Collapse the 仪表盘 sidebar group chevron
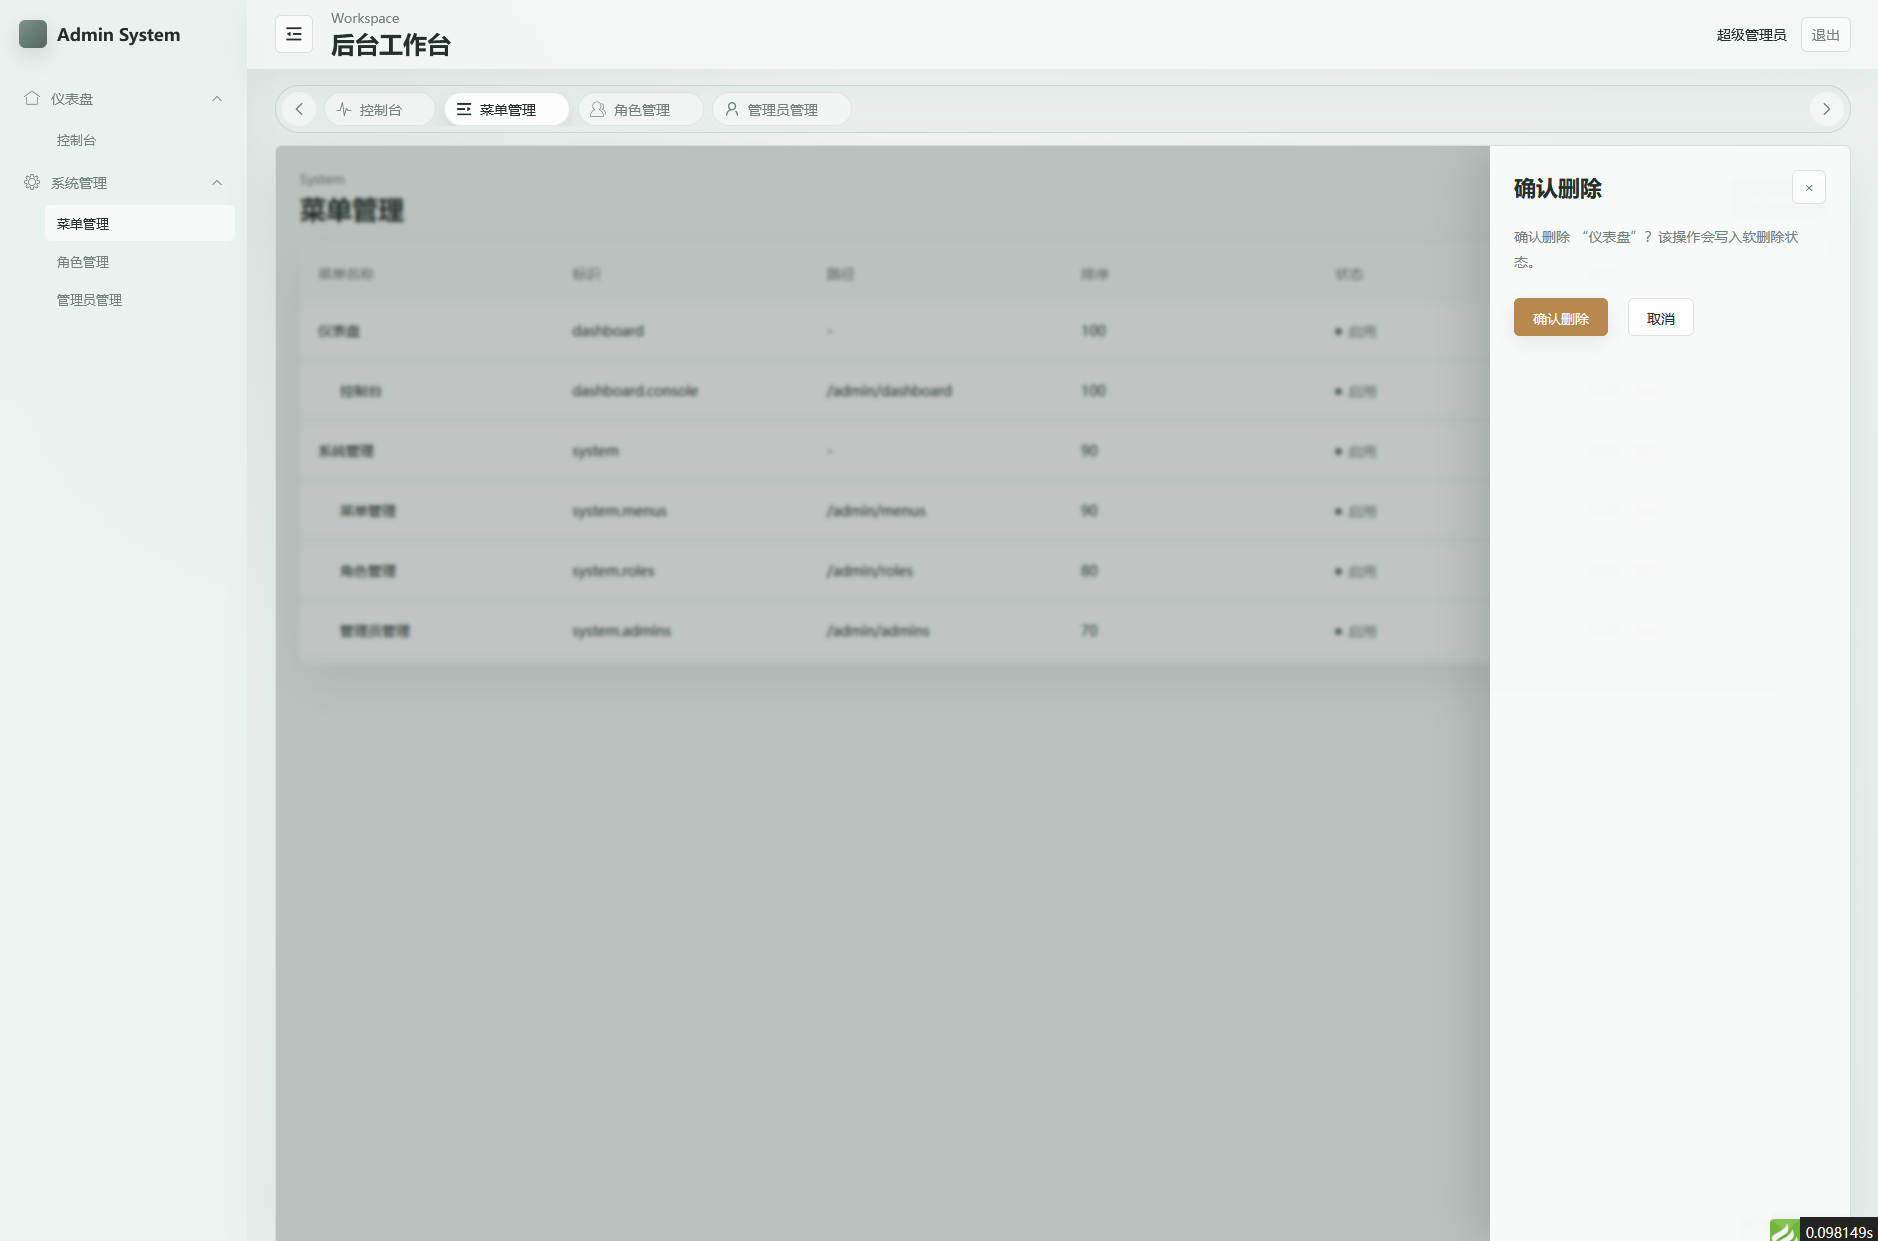The height and width of the screenshot is (1241, 1878). [x=217, y=98]
